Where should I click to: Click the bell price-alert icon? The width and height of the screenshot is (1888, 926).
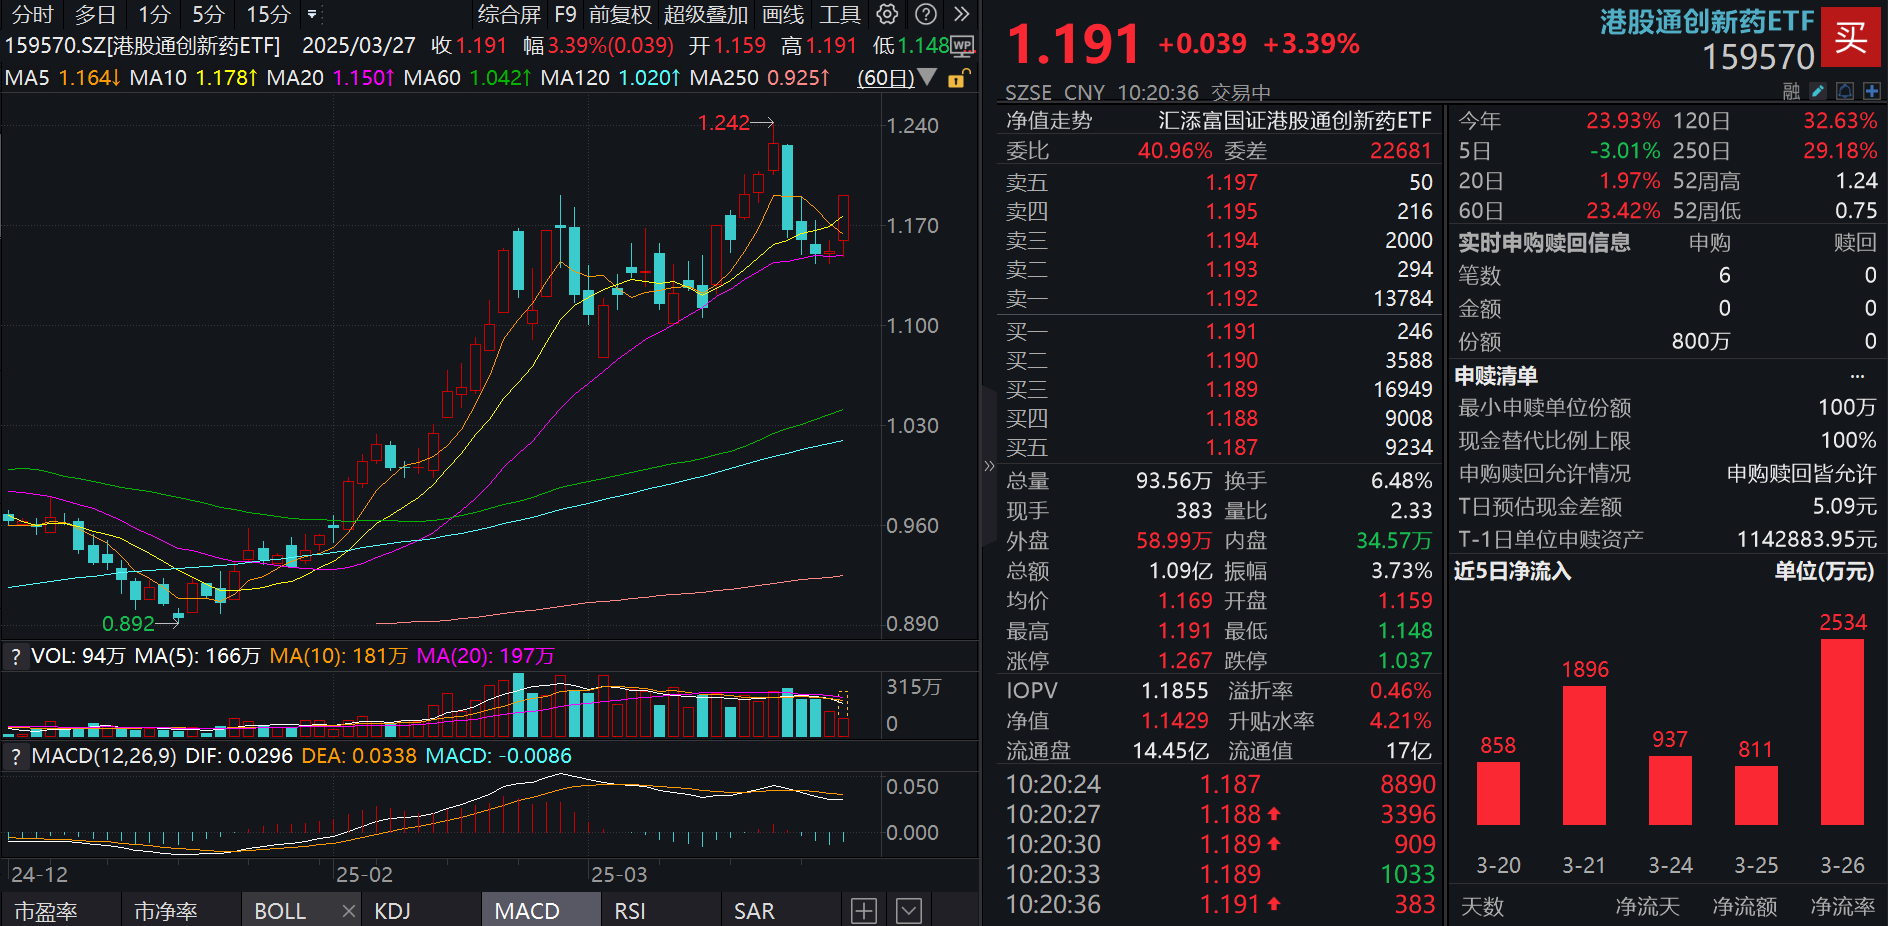pos(1845,90)
